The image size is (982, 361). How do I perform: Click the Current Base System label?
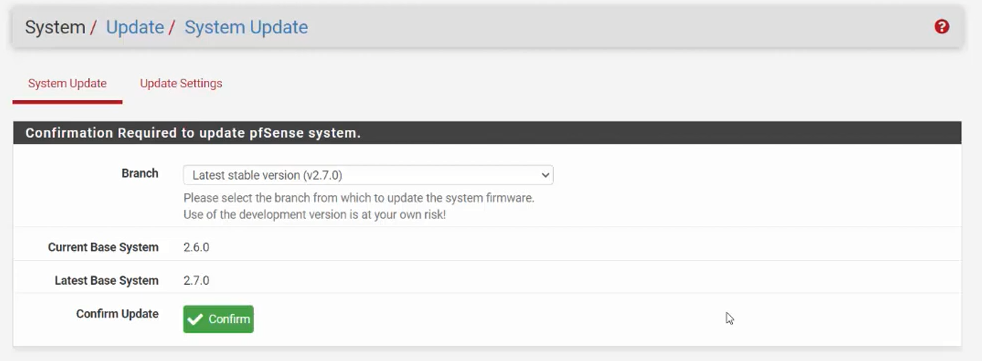click(x=103, y=247)
